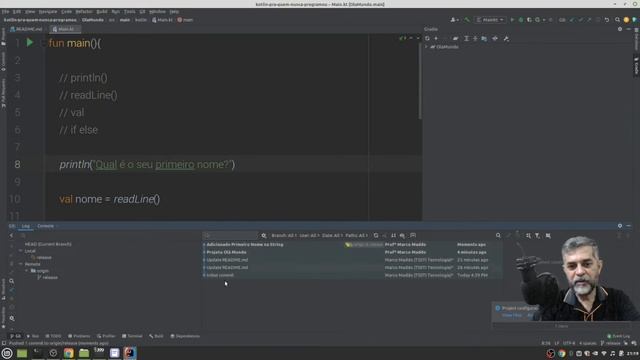
Task: Hide Git branches pane with back arrow
Action: coord(11,236)
